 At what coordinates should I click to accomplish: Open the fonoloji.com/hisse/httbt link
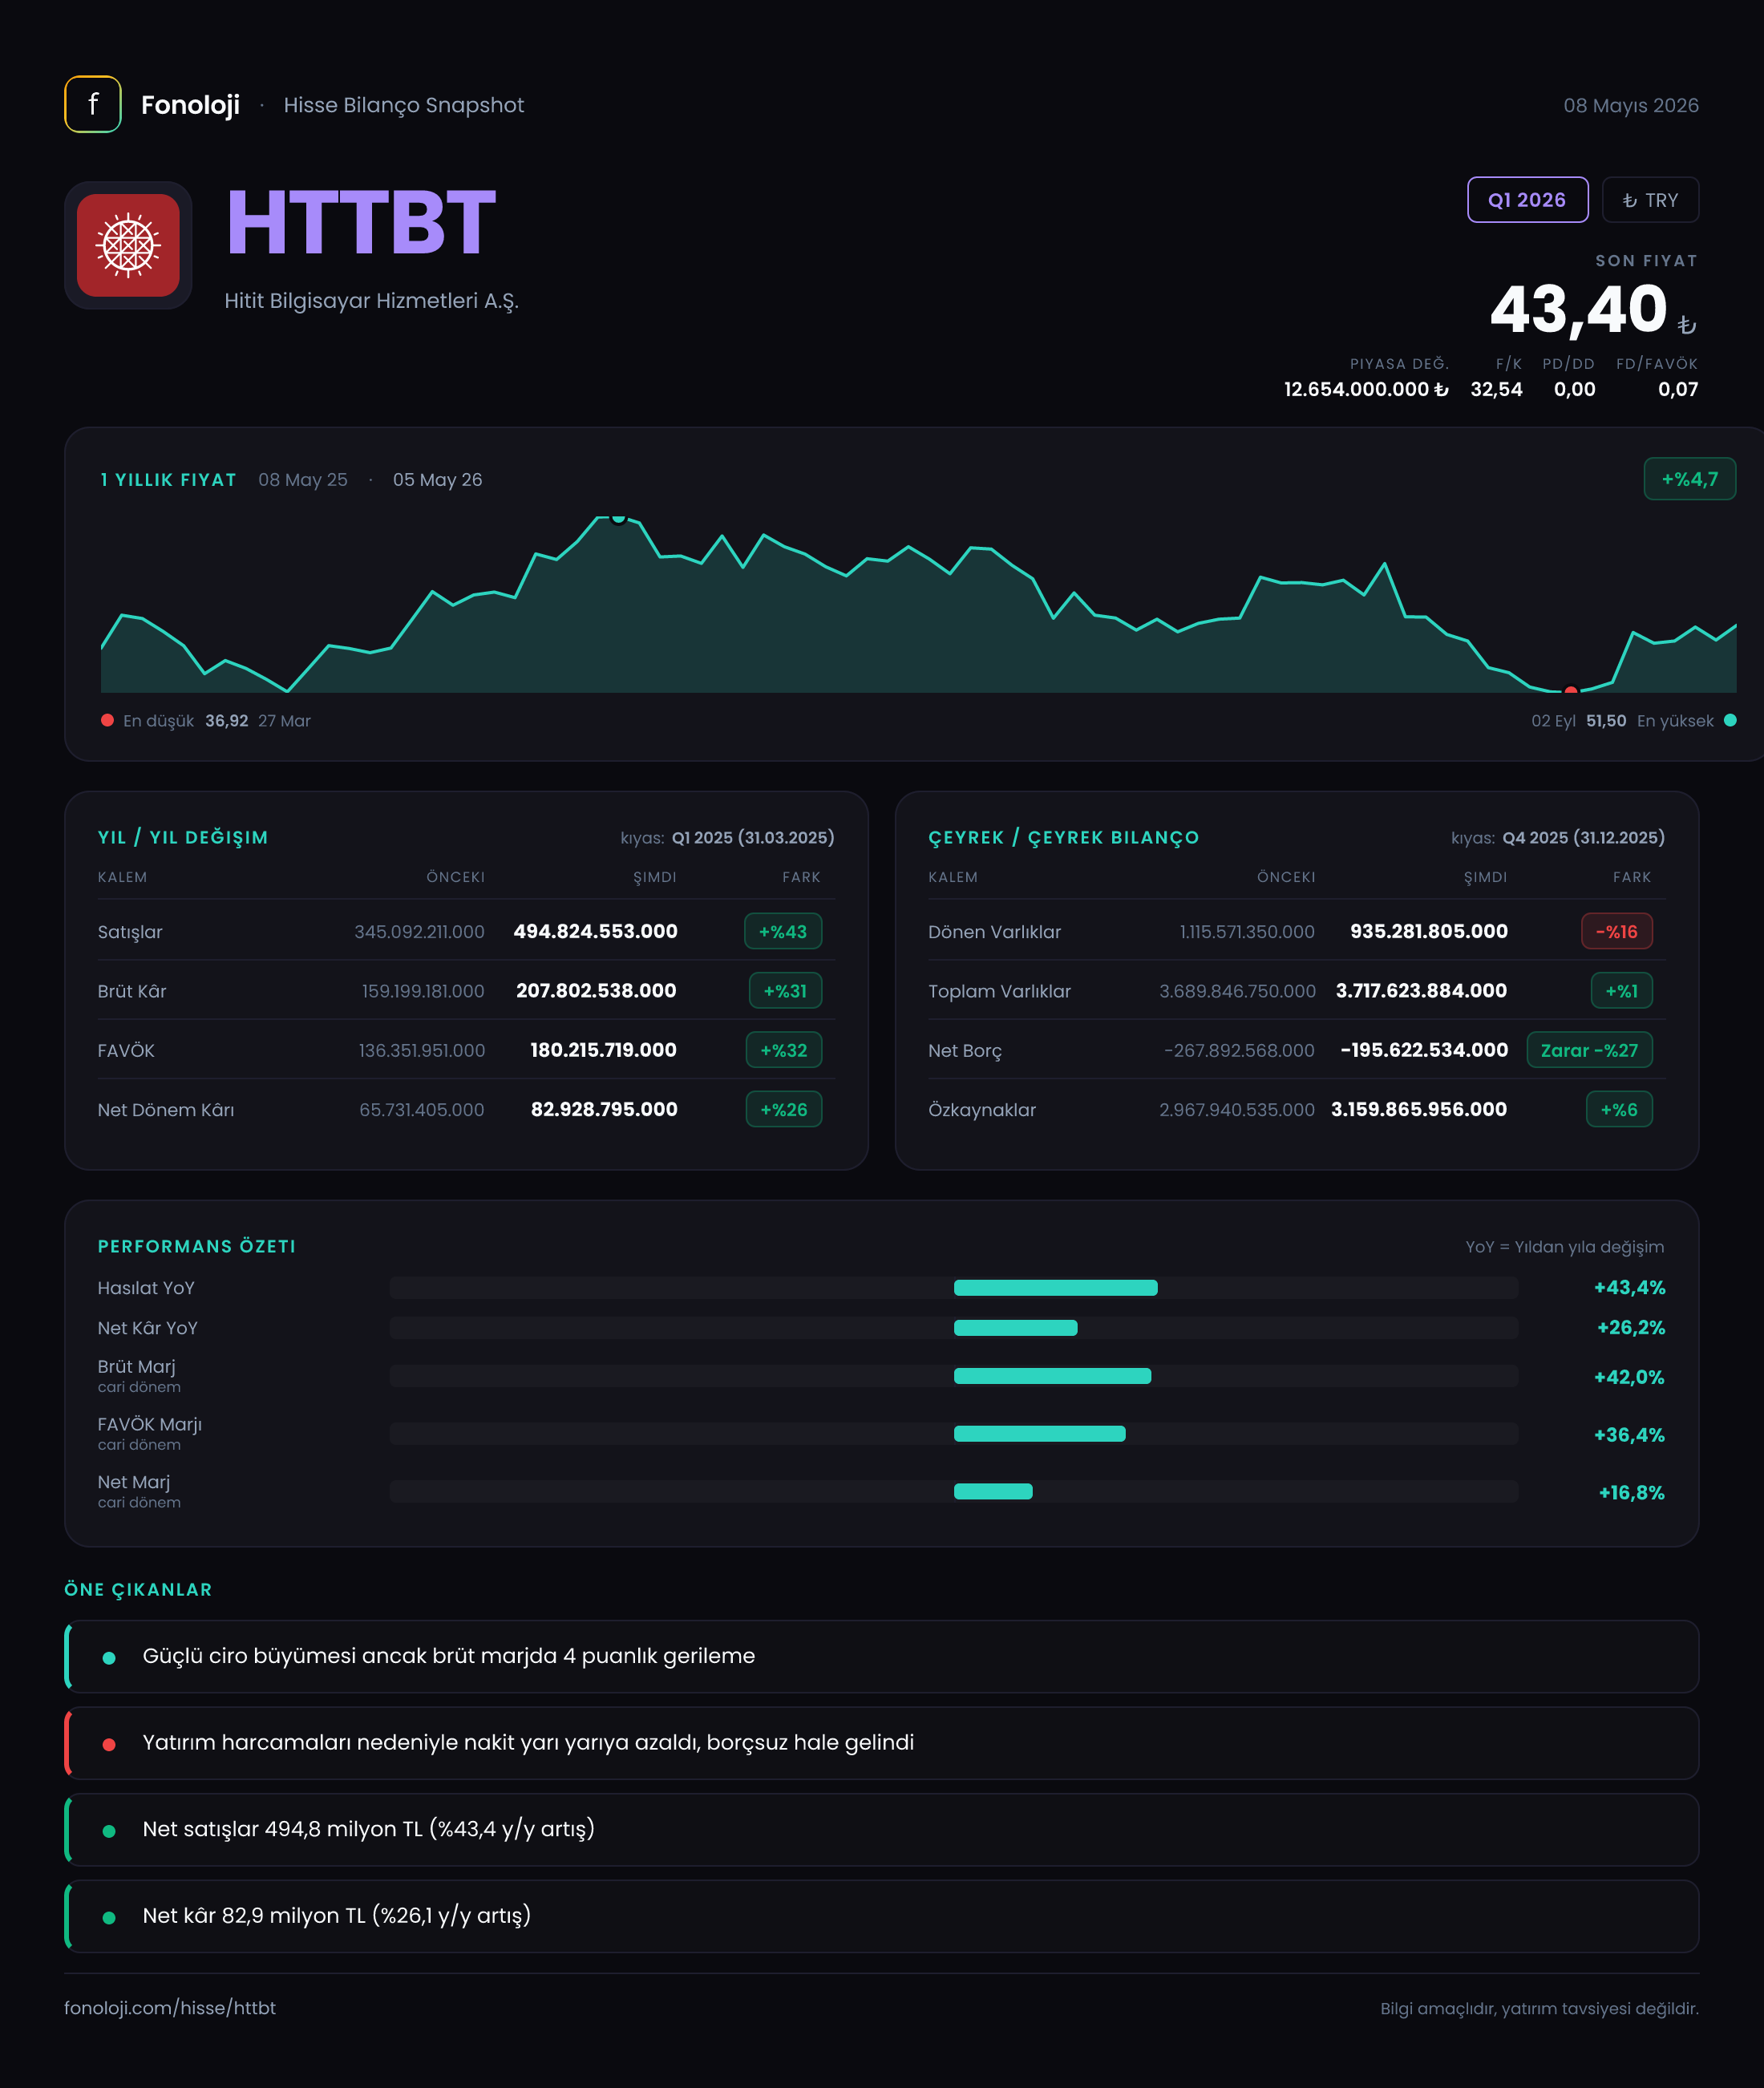point(170,2007)
